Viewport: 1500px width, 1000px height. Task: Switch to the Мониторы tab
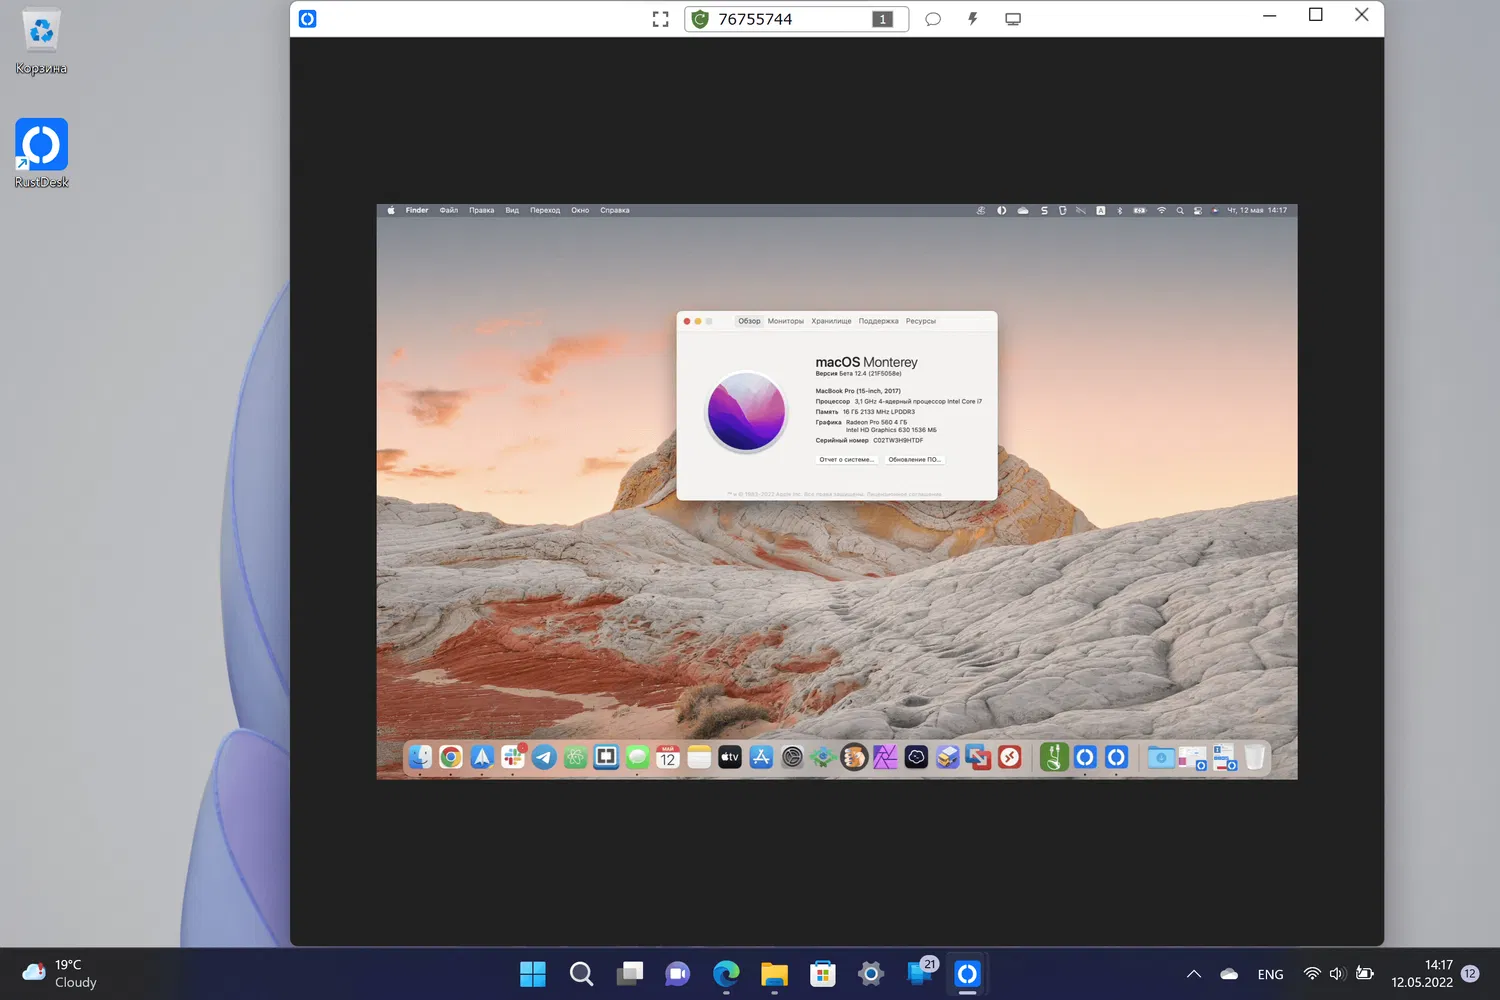click(x=785, y=321)
